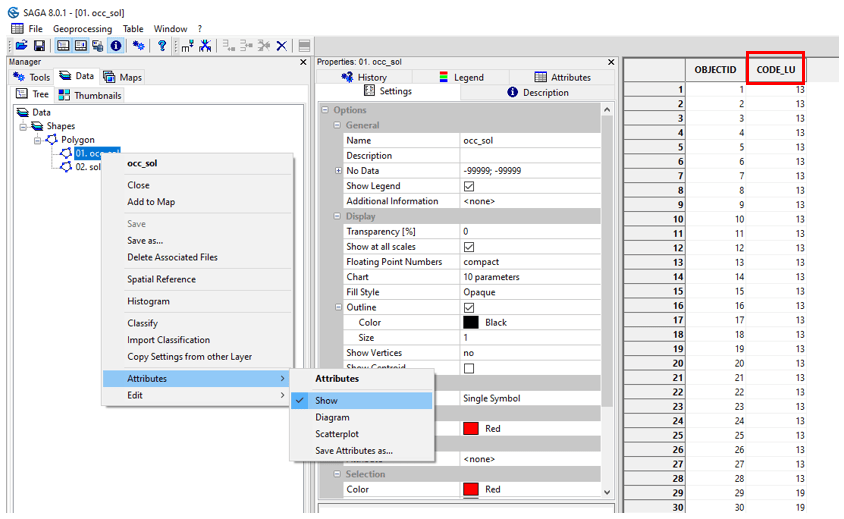Click the black Outline Color swatch
Screen dimensions: 844x519
[470, 323]
